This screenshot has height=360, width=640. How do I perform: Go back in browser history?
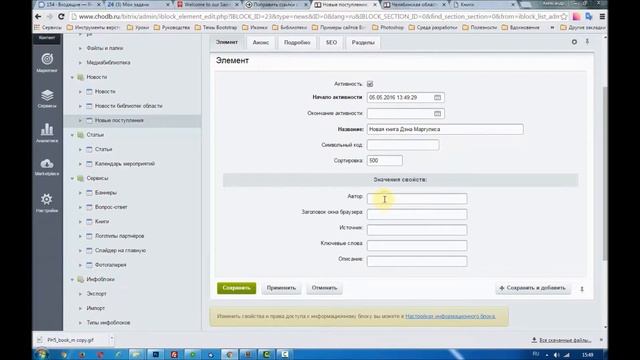(x=38, y=17)
